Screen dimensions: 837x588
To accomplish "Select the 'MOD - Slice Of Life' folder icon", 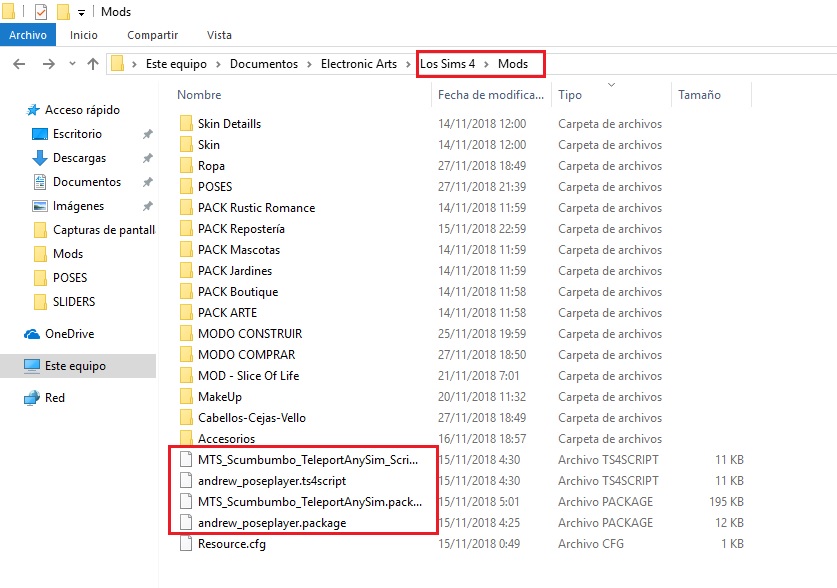I will point(186,376).
